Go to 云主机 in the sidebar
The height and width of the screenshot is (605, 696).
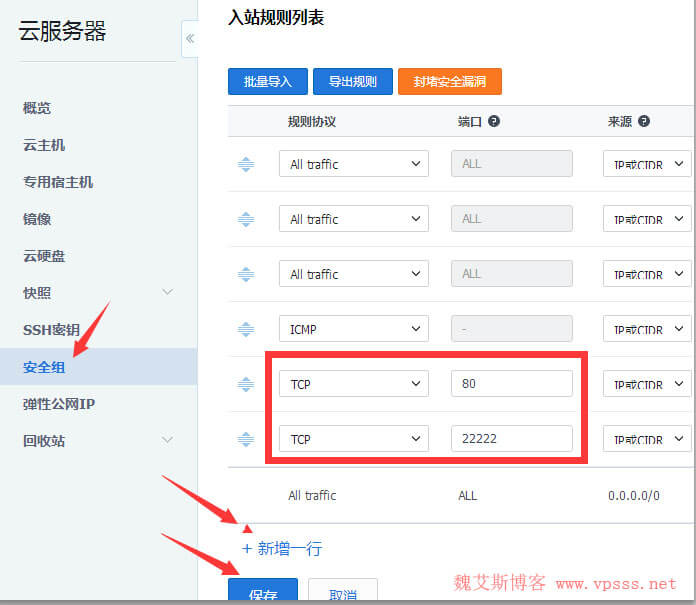[x=44, y=145]
